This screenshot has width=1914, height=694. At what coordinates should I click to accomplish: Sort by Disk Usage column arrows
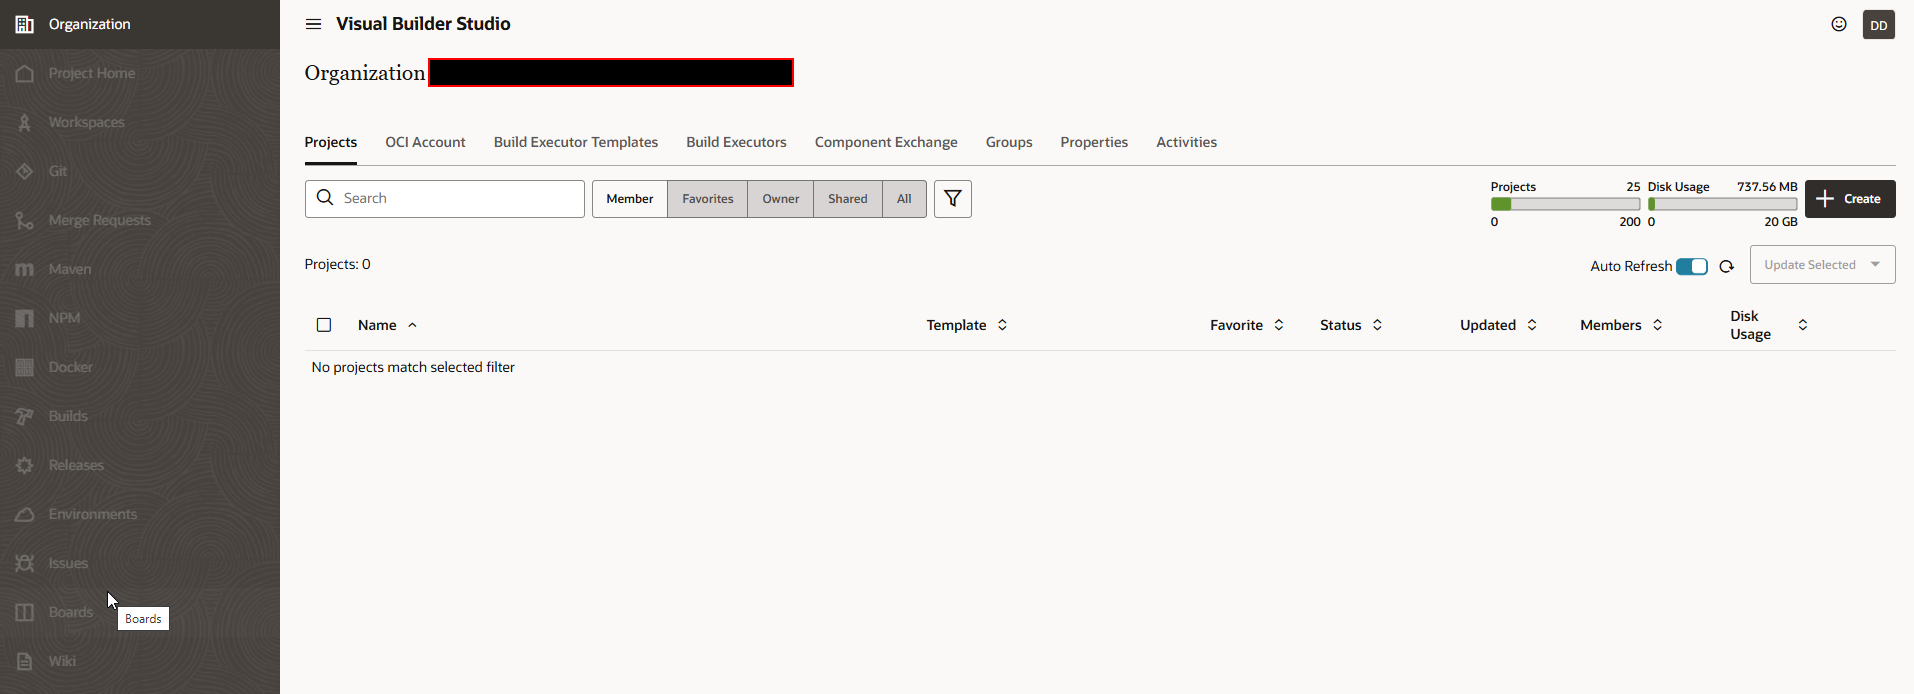coord(1803,325)
